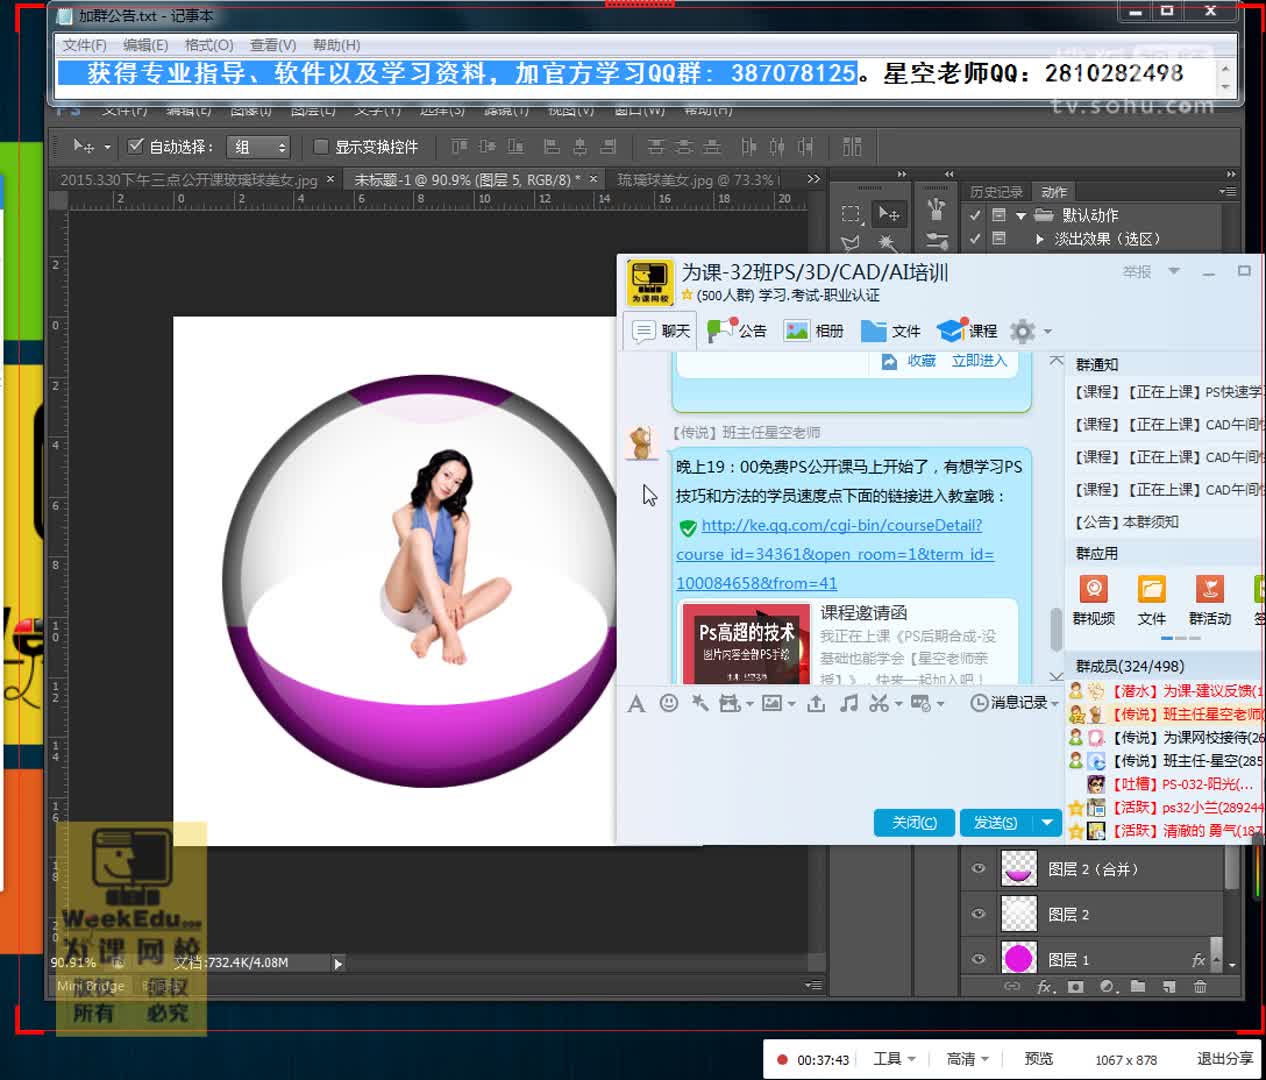Click the 图层 1 layer thumbnail
The width and height of the screenshot is (1266, 1080).
coord(1018,958)
